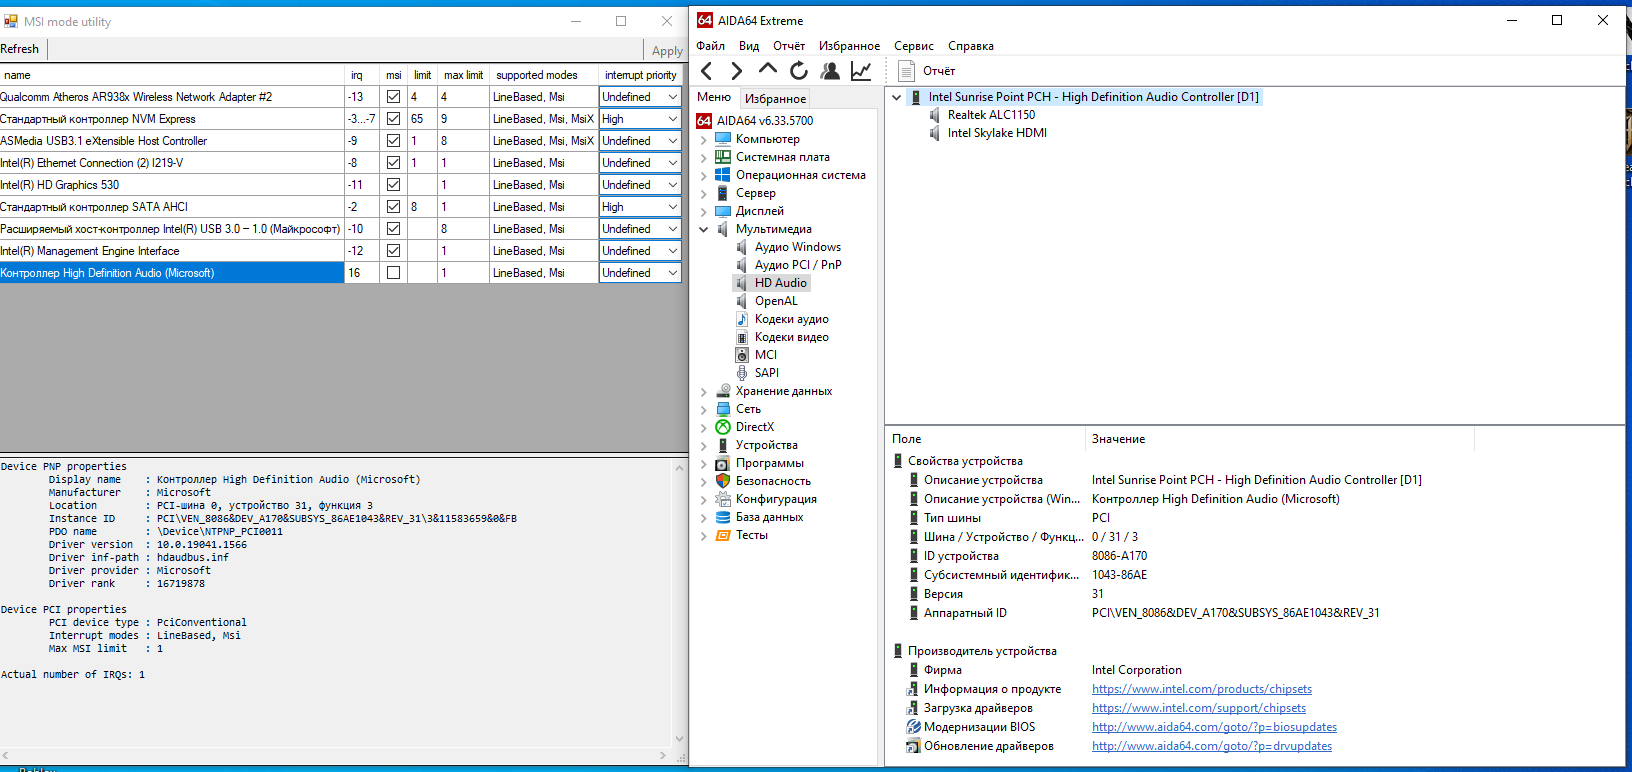Sort MSI utility list by irq column
Viewport: 1632px width, 772px height.
[362, 75]
